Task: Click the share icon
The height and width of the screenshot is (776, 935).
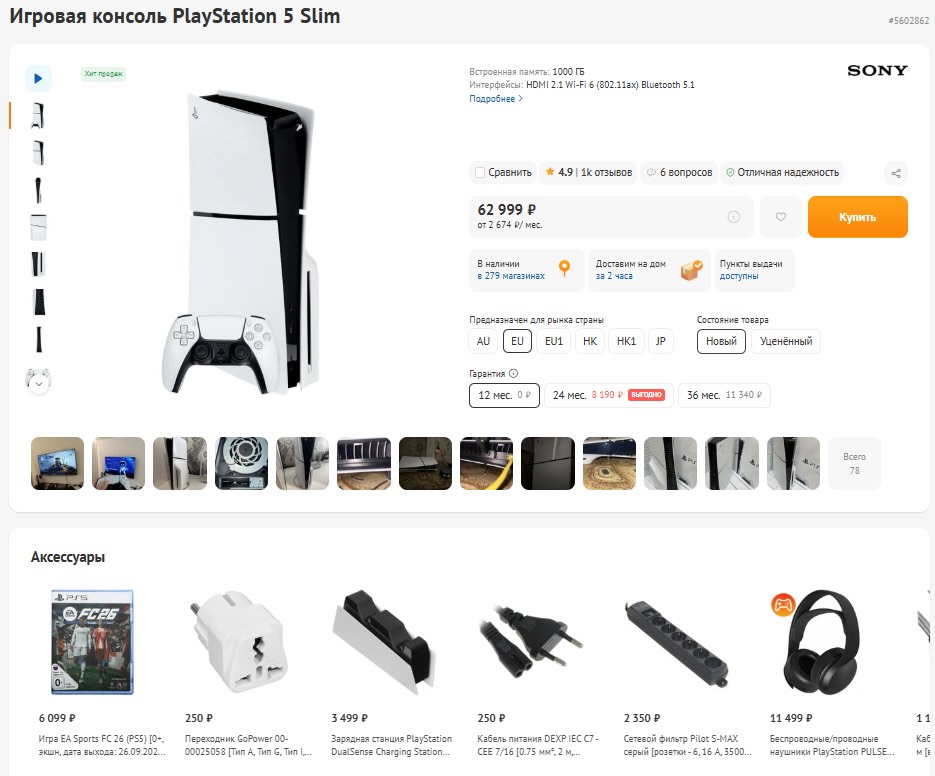Action: pos(896,174)
